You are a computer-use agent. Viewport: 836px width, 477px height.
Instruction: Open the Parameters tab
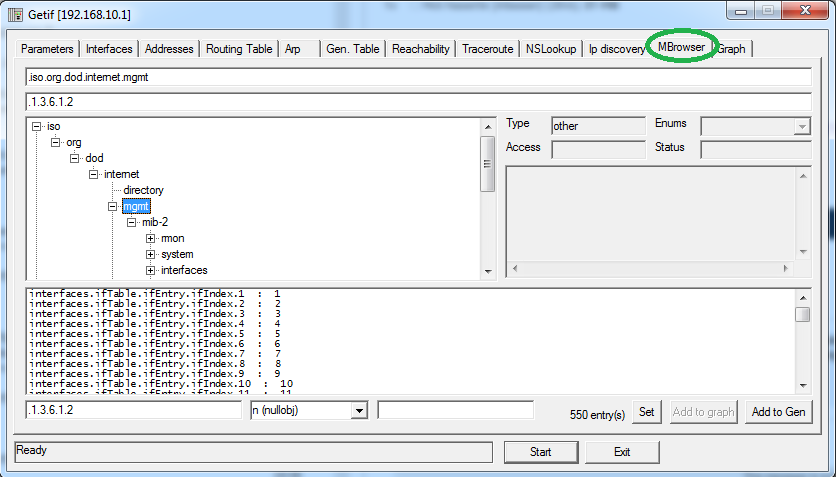(x=47, y=49)
